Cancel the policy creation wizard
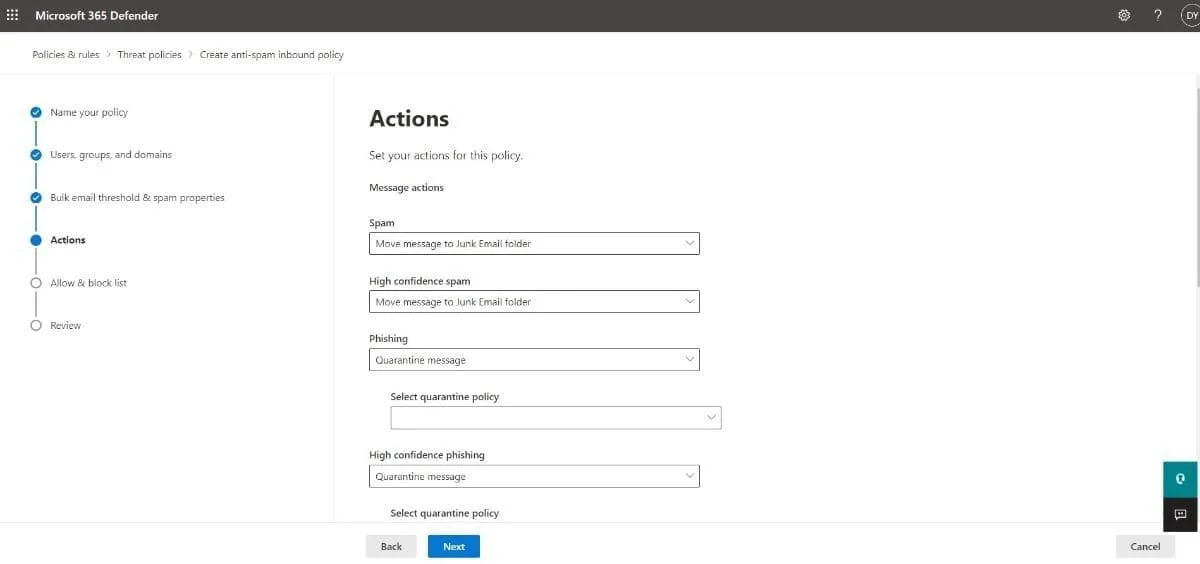This screenshot has height=564, width=1200. (x=1145, y=546)
